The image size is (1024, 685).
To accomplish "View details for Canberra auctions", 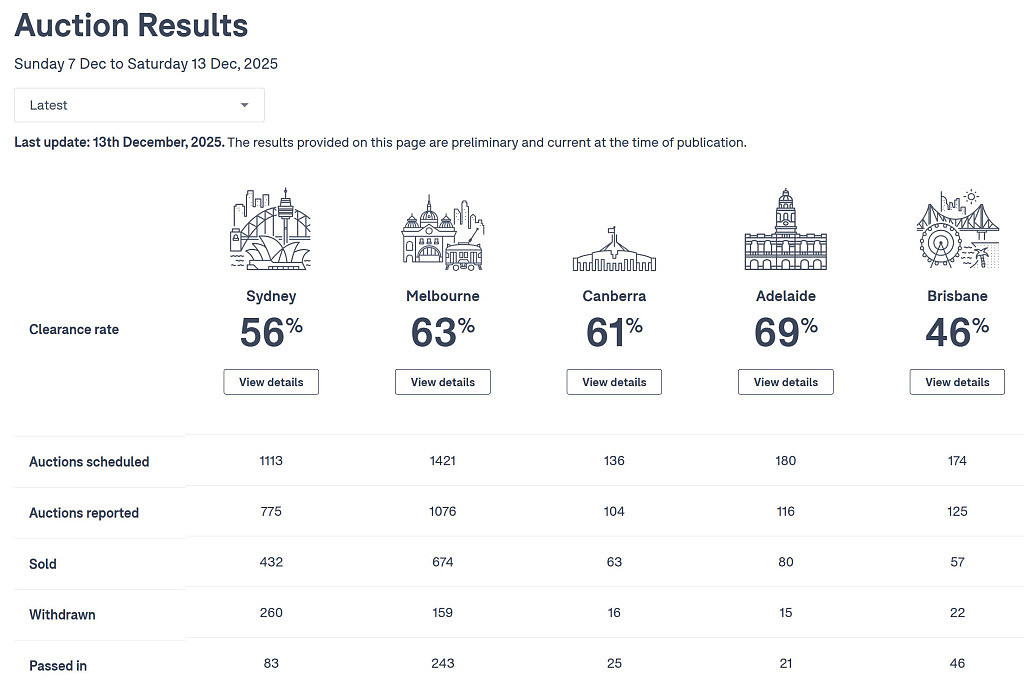I will pos(614,382).
